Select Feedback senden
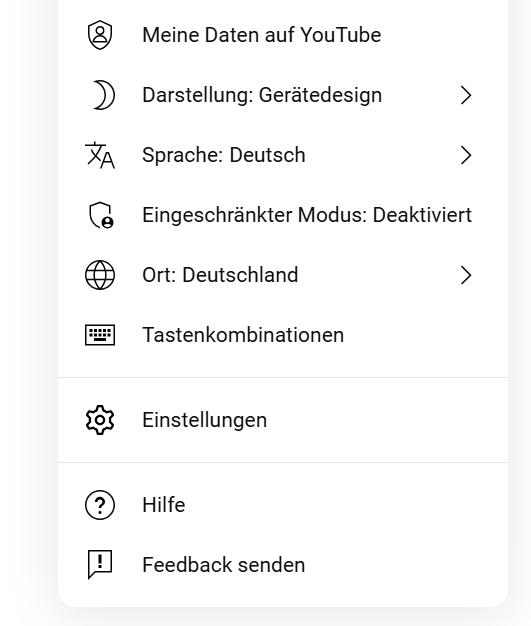This screenshot has width=531, height=626. coord(283,565)
